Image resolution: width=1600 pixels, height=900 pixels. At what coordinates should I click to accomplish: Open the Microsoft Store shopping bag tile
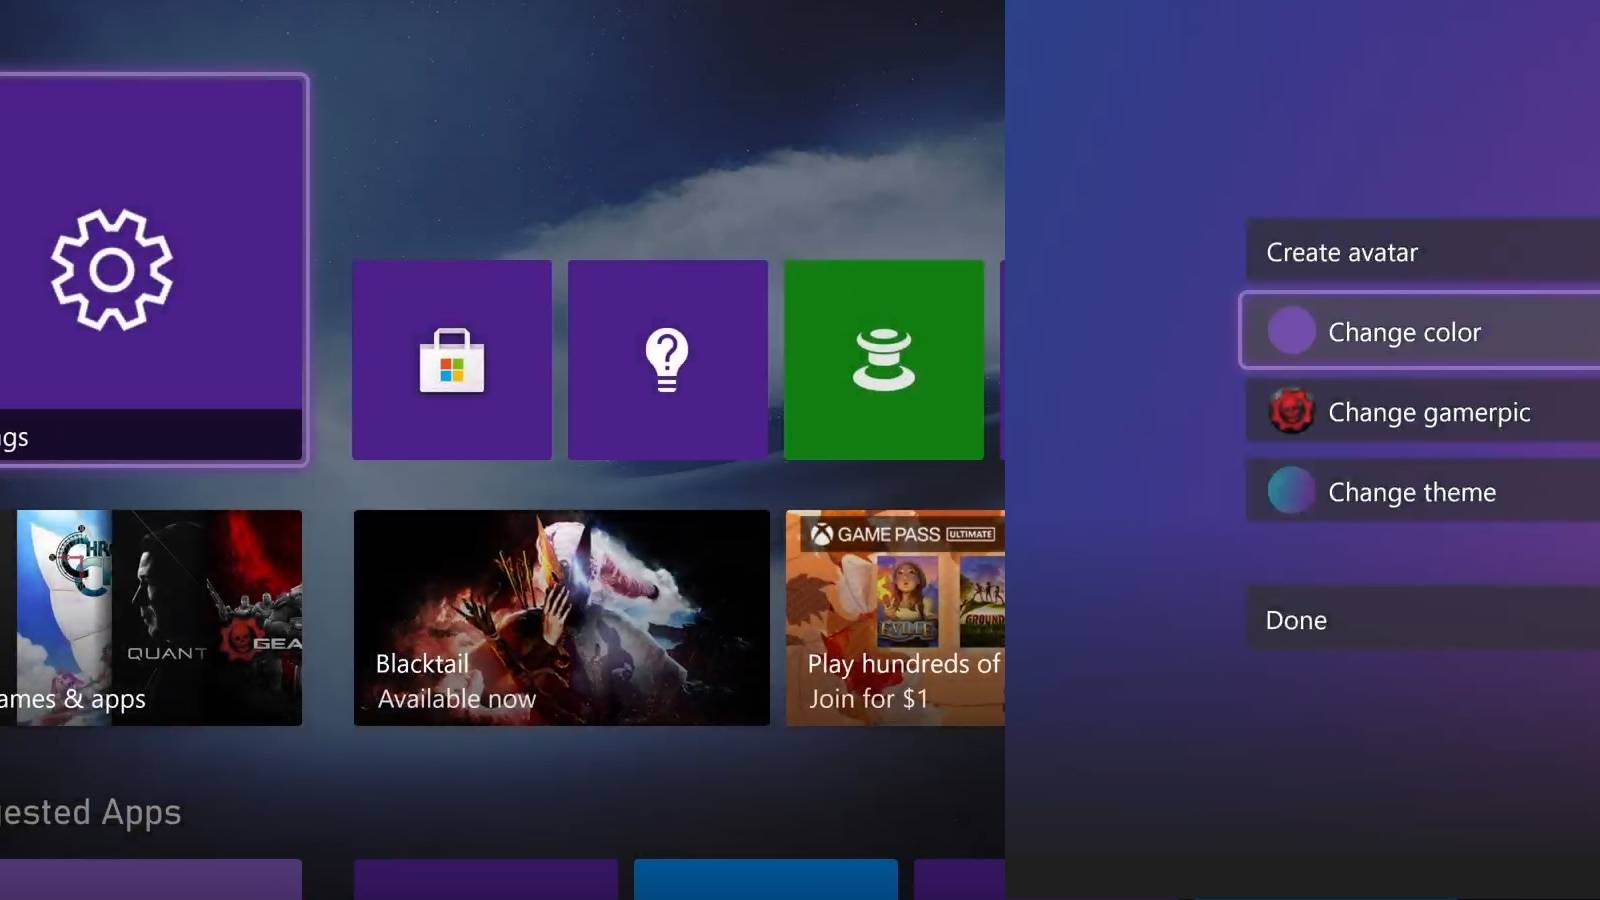pyautogui.click(x=451, y=360)
